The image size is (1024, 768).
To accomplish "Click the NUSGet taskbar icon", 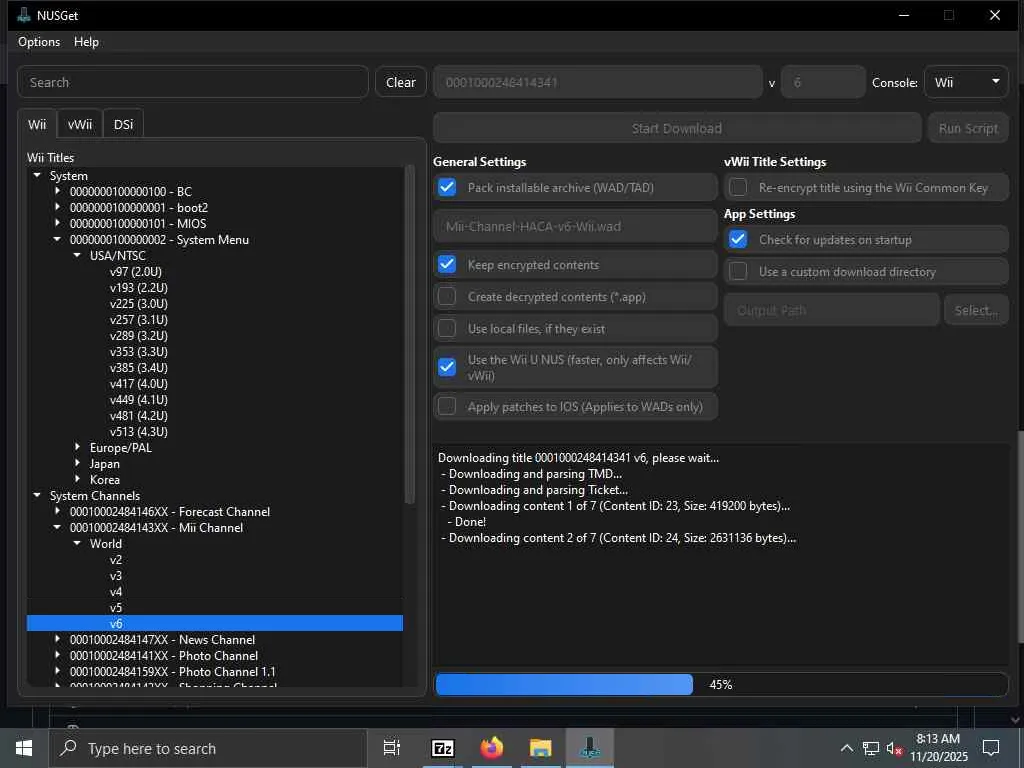I will tap(590, 748).
